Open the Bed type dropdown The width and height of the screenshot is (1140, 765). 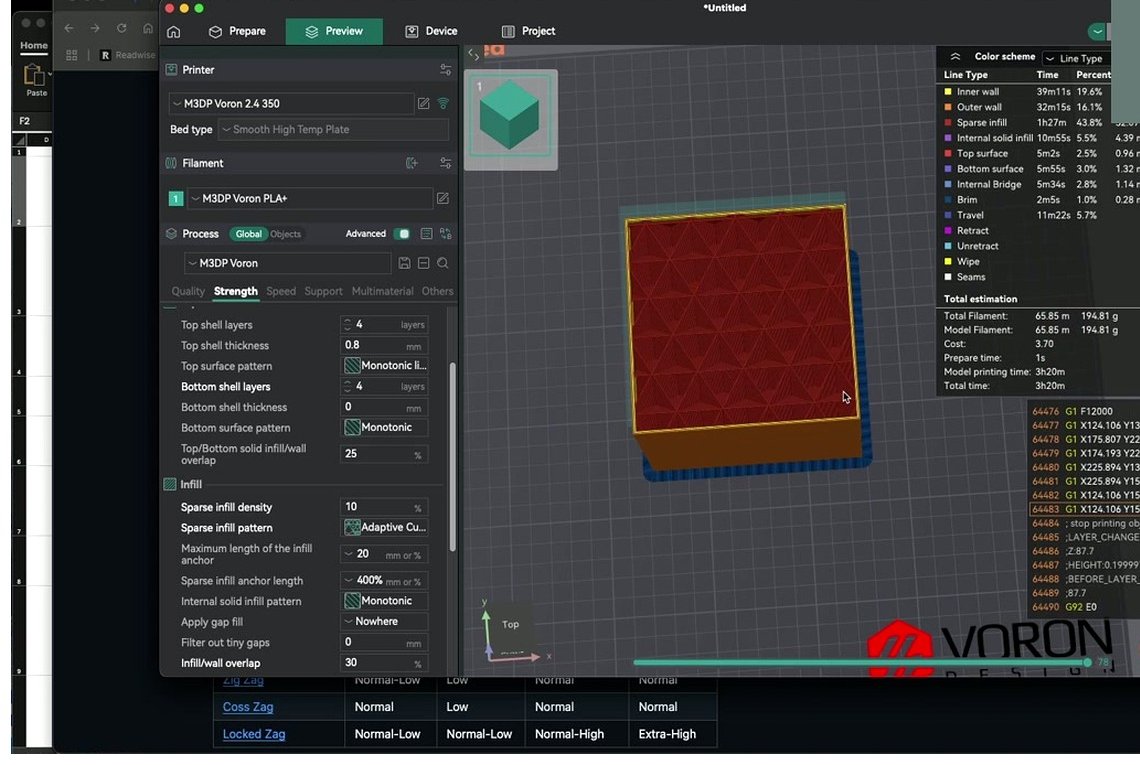tap(333, 129)
